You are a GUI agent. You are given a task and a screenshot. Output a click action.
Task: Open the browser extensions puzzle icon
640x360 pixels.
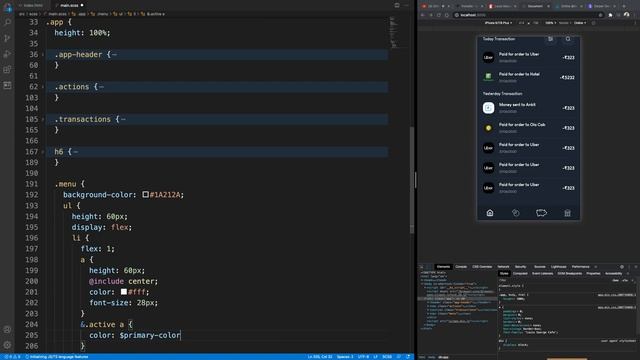pyautogui.click(x=610, y=15)
